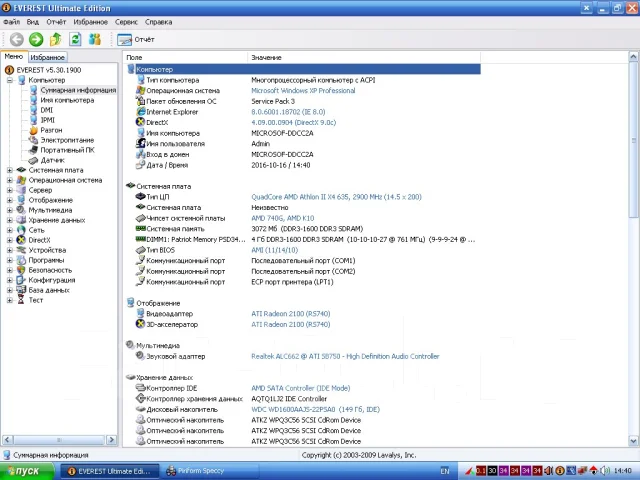
Task: Click the EN language indicator
Action: (x=445, y=471)
